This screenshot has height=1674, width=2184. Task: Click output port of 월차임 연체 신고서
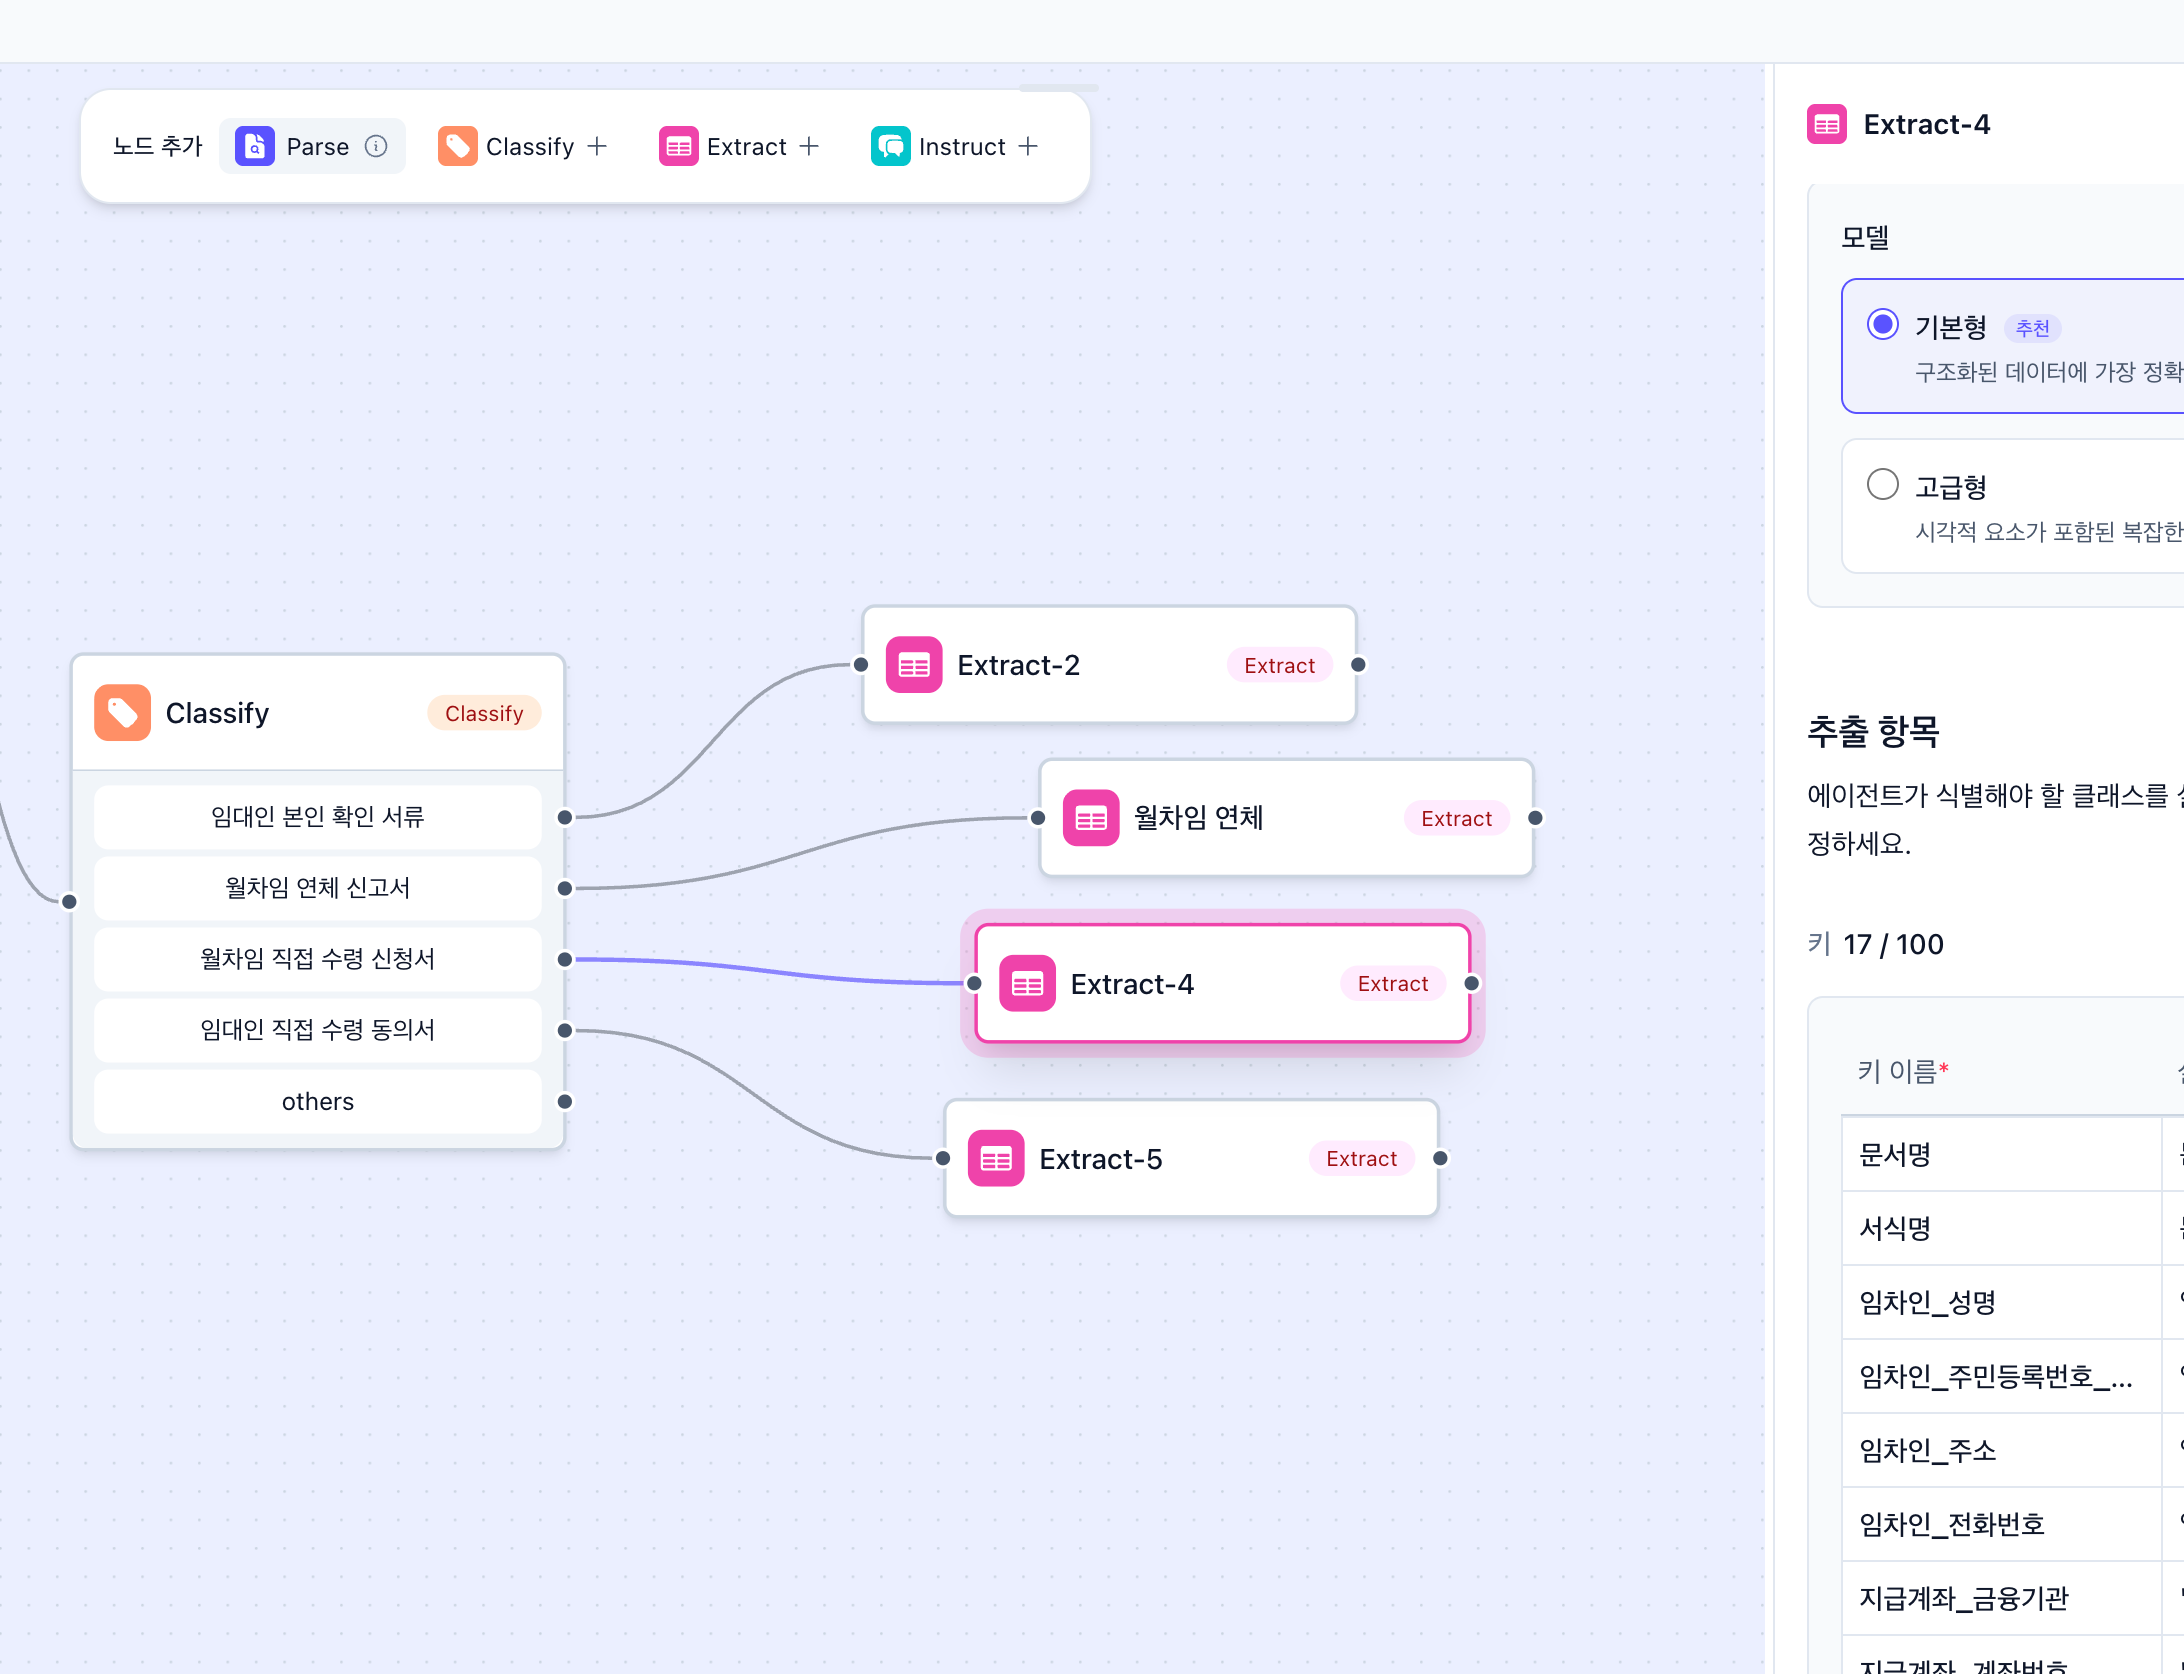coord(565,888)
